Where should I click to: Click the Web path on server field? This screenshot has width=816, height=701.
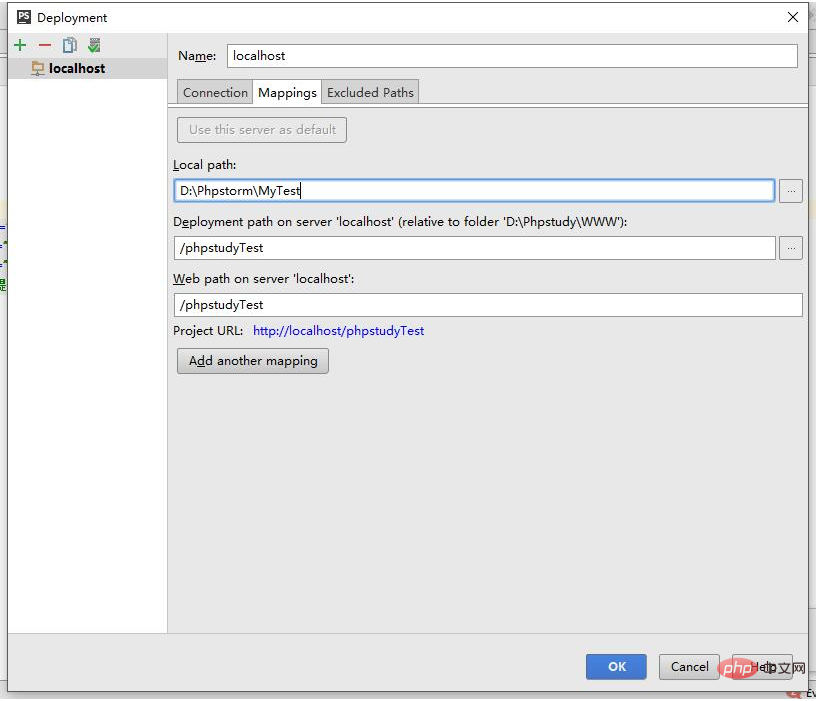point(488,304)
